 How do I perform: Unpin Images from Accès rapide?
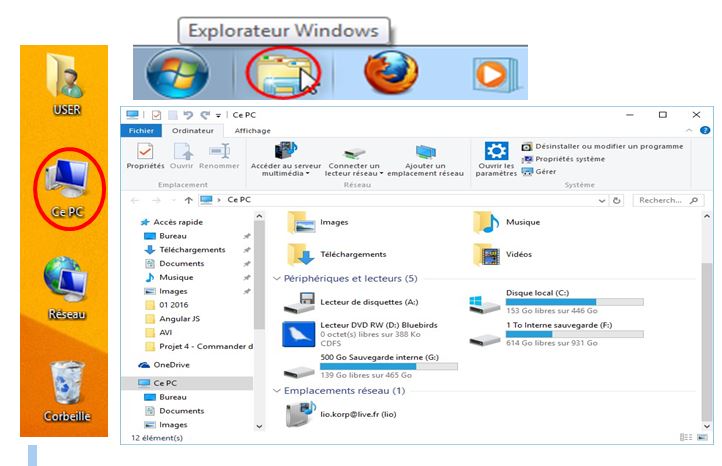pos(247,291)
